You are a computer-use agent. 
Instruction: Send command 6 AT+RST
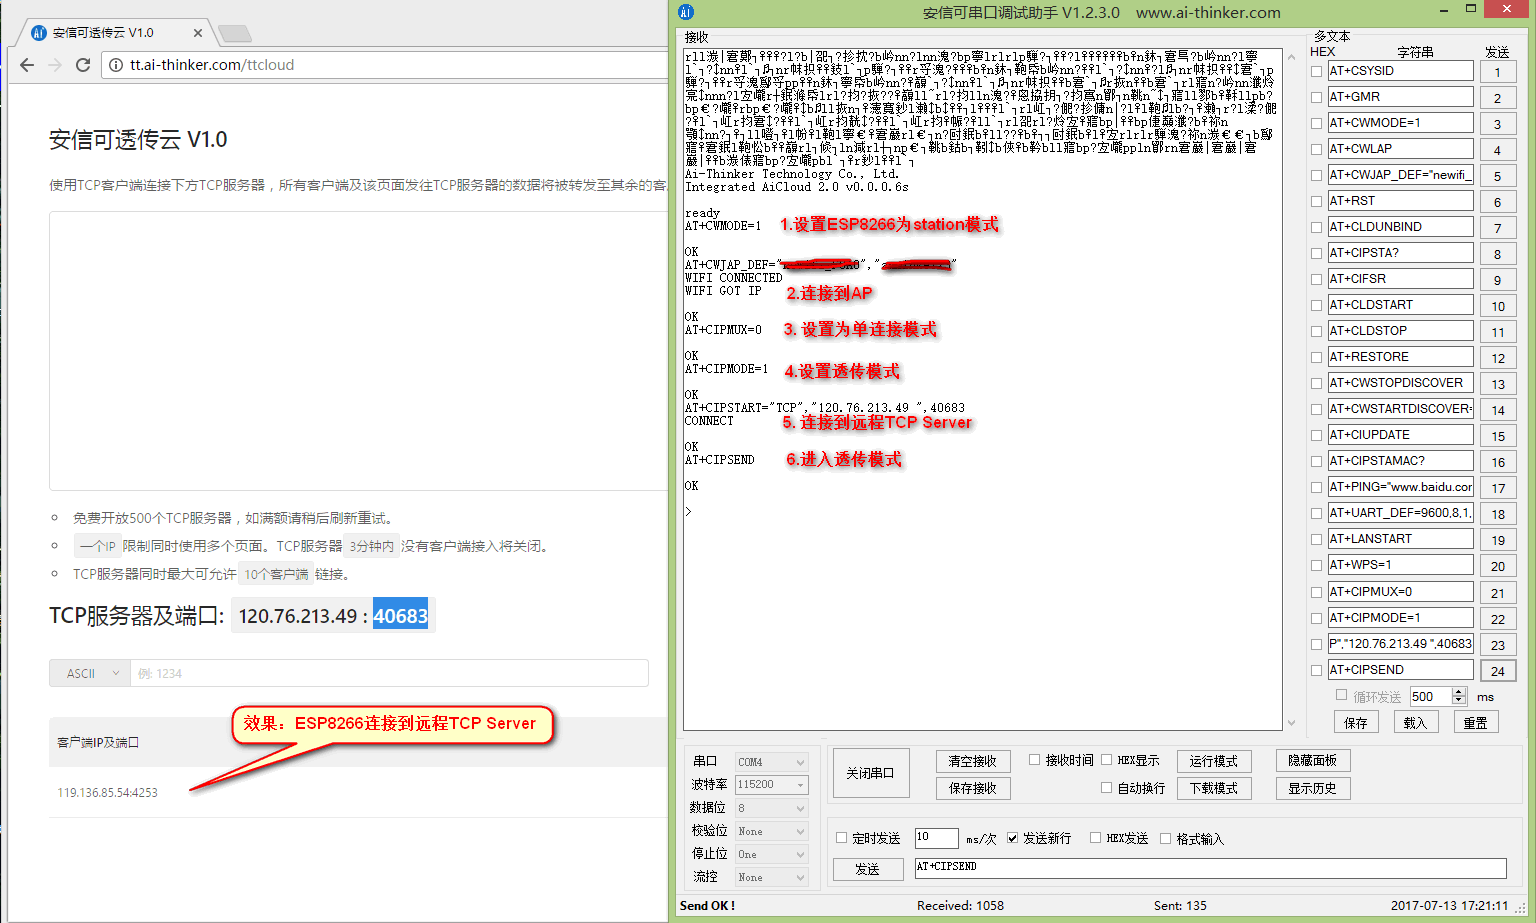pos(1497,202)
